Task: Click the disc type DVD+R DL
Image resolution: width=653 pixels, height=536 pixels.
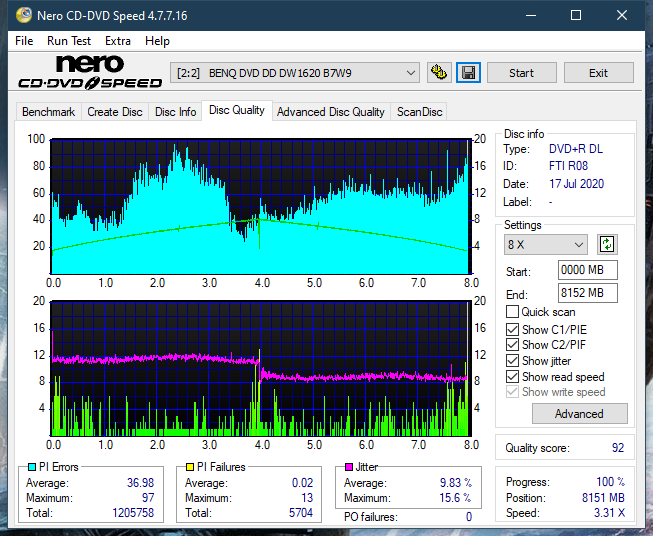Action: (576, 149)
